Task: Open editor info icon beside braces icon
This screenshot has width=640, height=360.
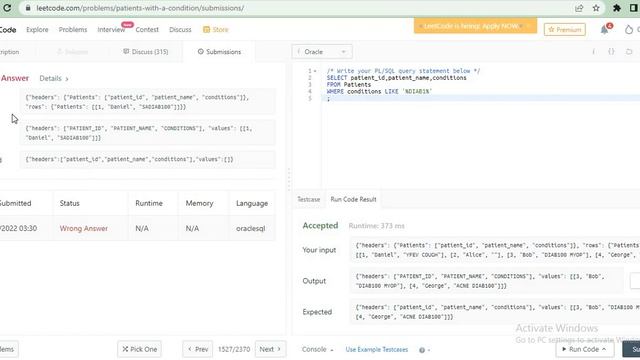Action: click(593, 52)
